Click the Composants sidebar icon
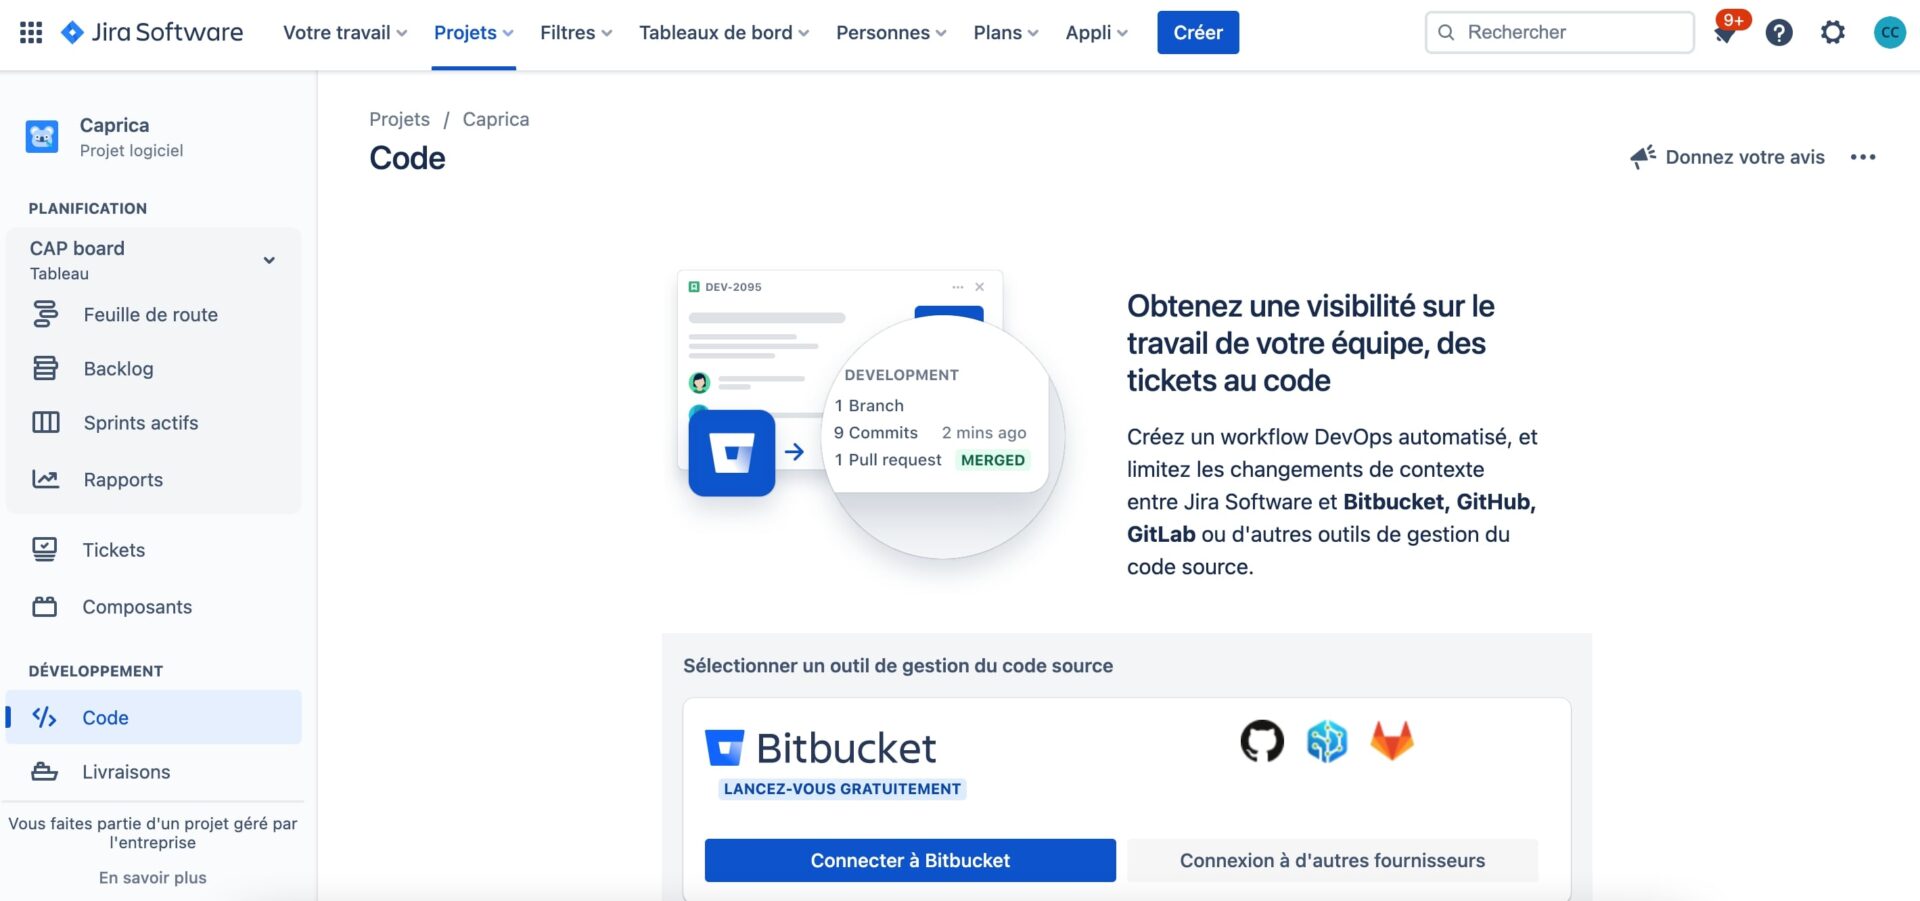This screenshot has height=901, width=1920. click(45, 606)
